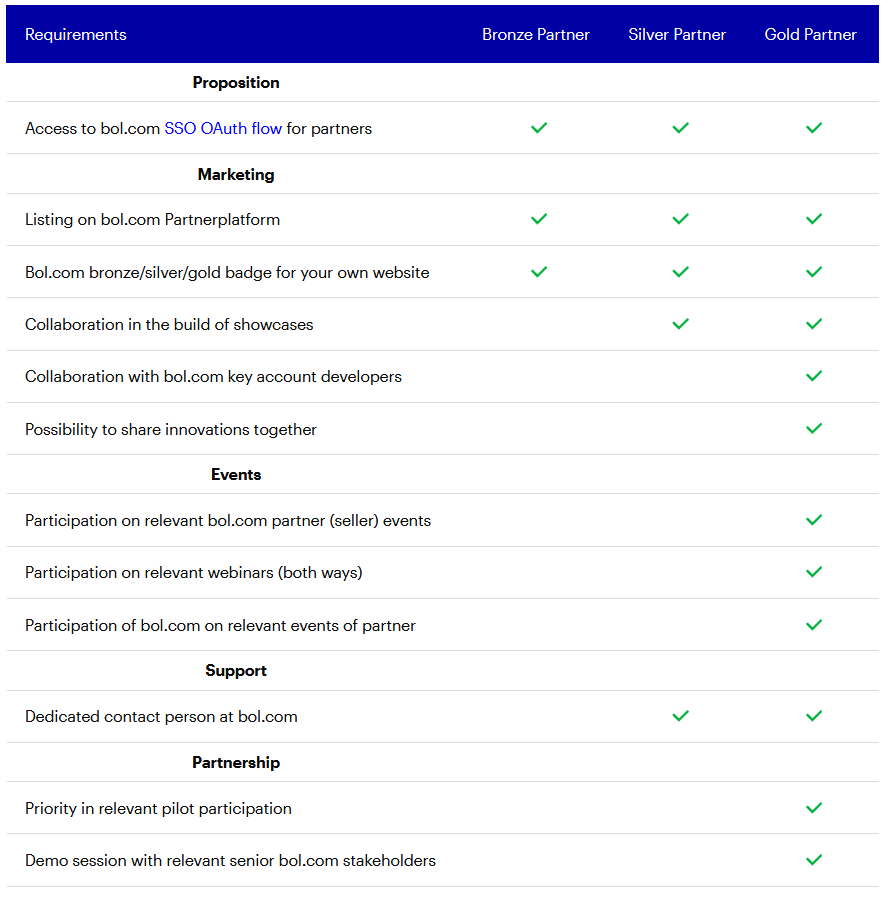Click Gold checkmark for share innovations row
This screenshot has height=898, width=895.
tap(814, 428)
